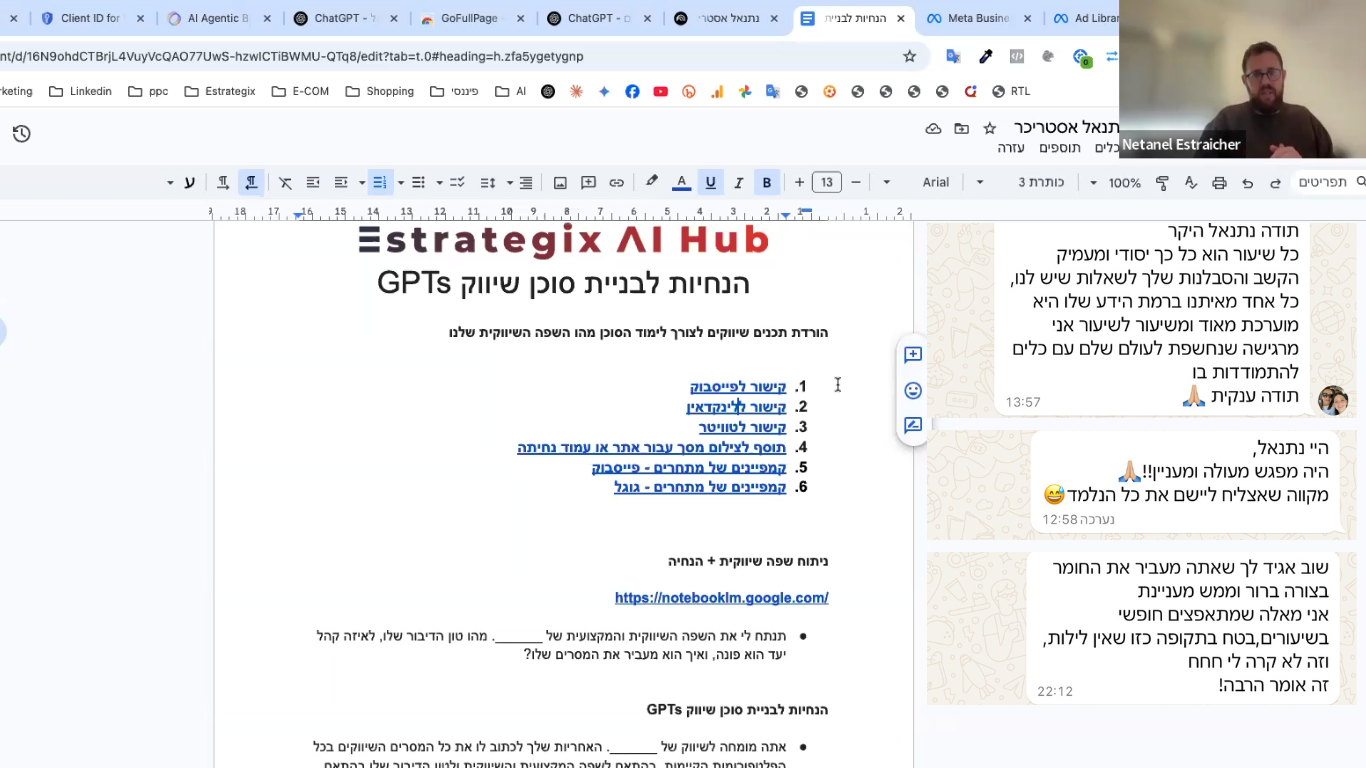The image size is (1366, 768).
Task: Open the קמפיינים של מתחרים - פייסבוק link
Action: 689,467
